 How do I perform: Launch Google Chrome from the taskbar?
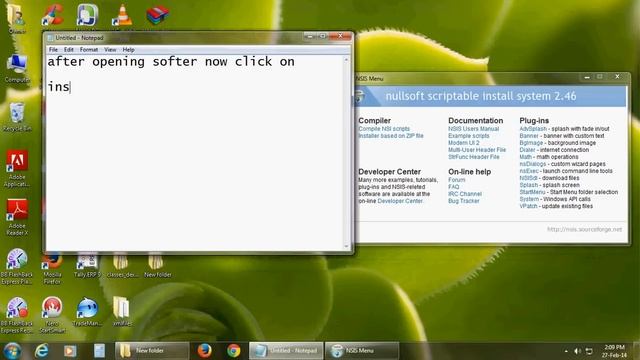pos(234,351)
